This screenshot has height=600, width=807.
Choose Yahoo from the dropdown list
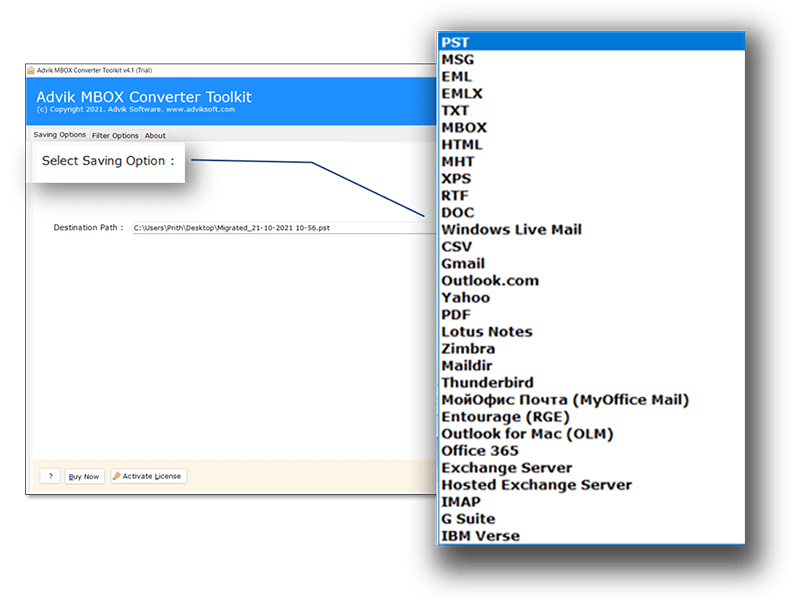click(592, 297)
